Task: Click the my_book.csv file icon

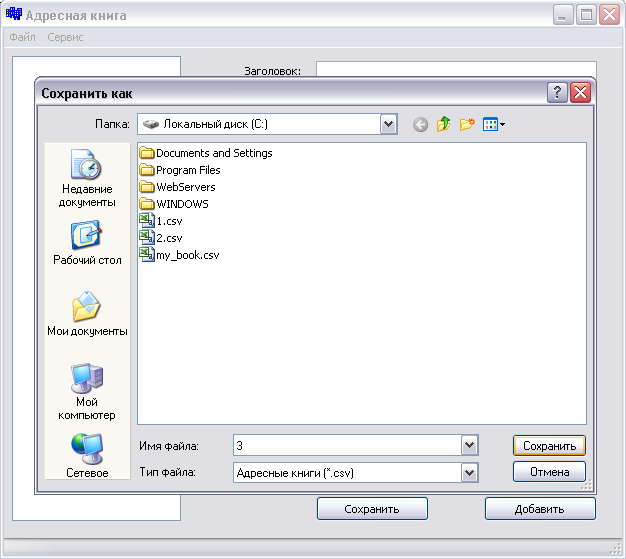Action: pyautogui.click(x=147, y=254)
